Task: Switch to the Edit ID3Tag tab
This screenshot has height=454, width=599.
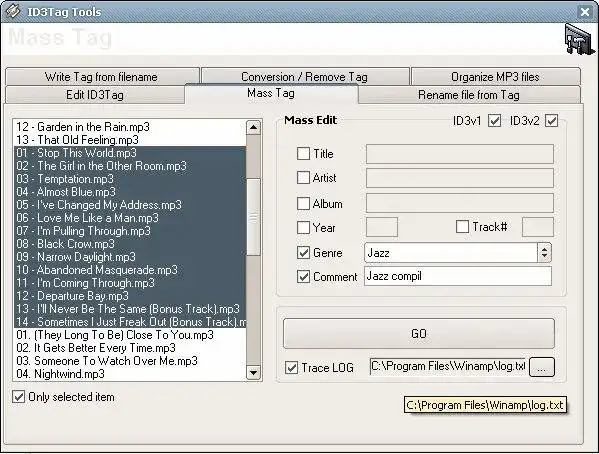Action: coord(95,95)
